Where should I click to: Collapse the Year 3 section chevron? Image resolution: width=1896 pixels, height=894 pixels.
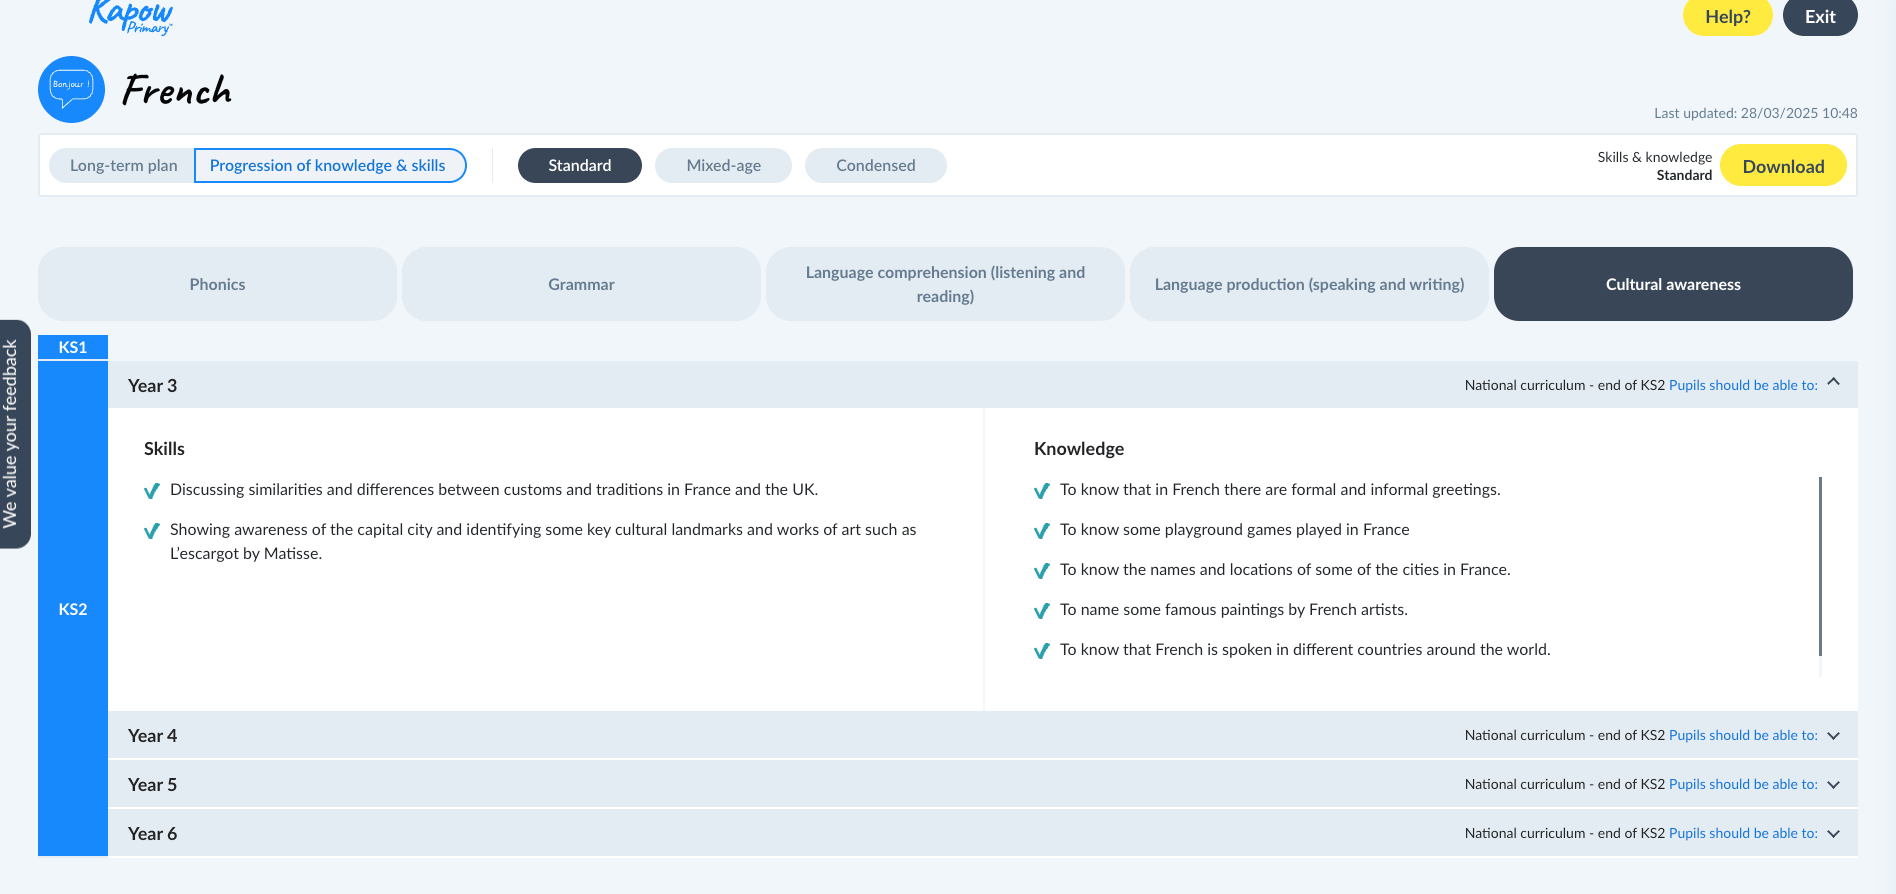pyautogui.click(x=1833, y=383)
